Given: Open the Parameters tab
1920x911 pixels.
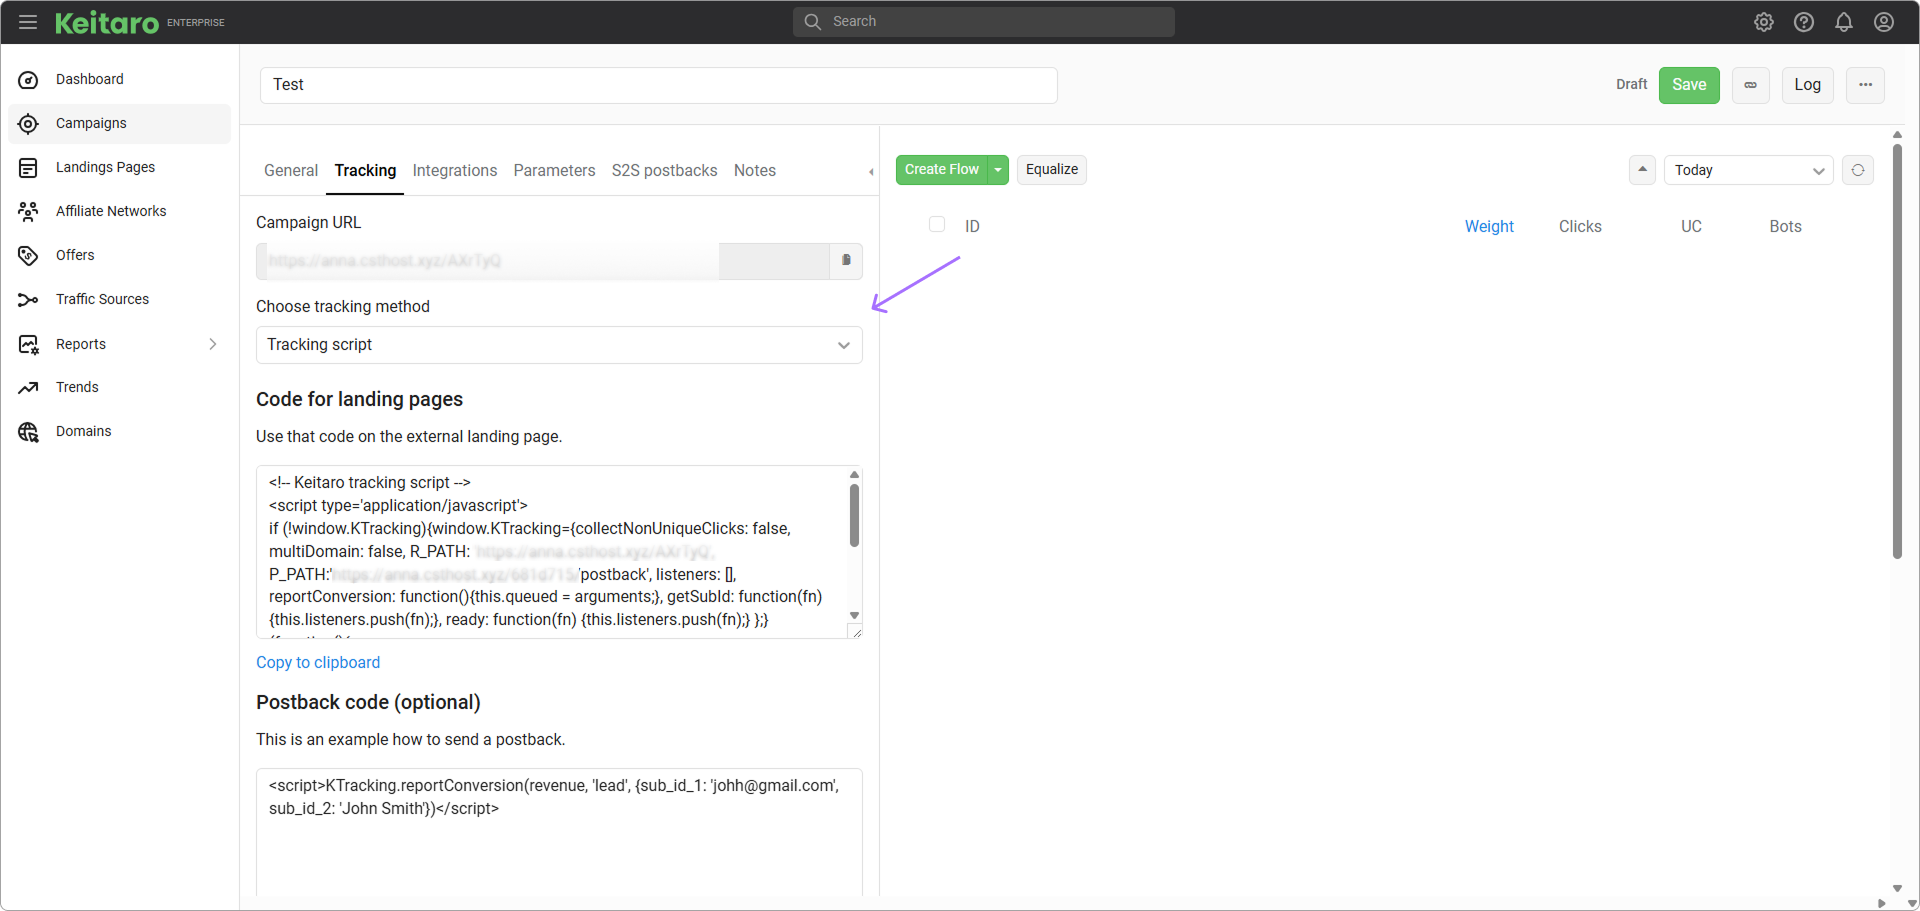Looking at the screenshot, I should (554, 171).
